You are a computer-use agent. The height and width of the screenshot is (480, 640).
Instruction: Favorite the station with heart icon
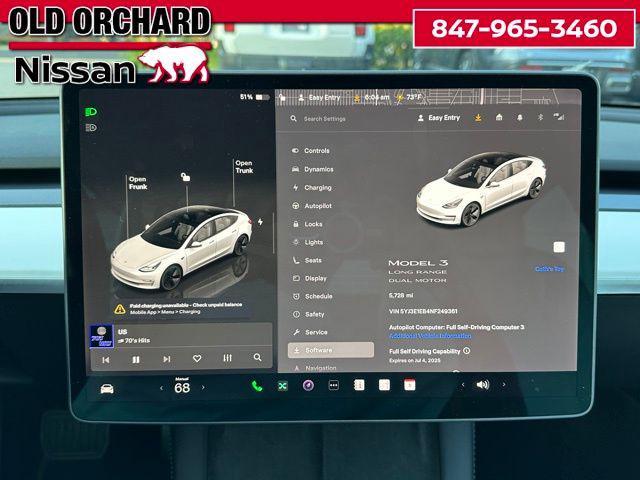tap(197, 358)
